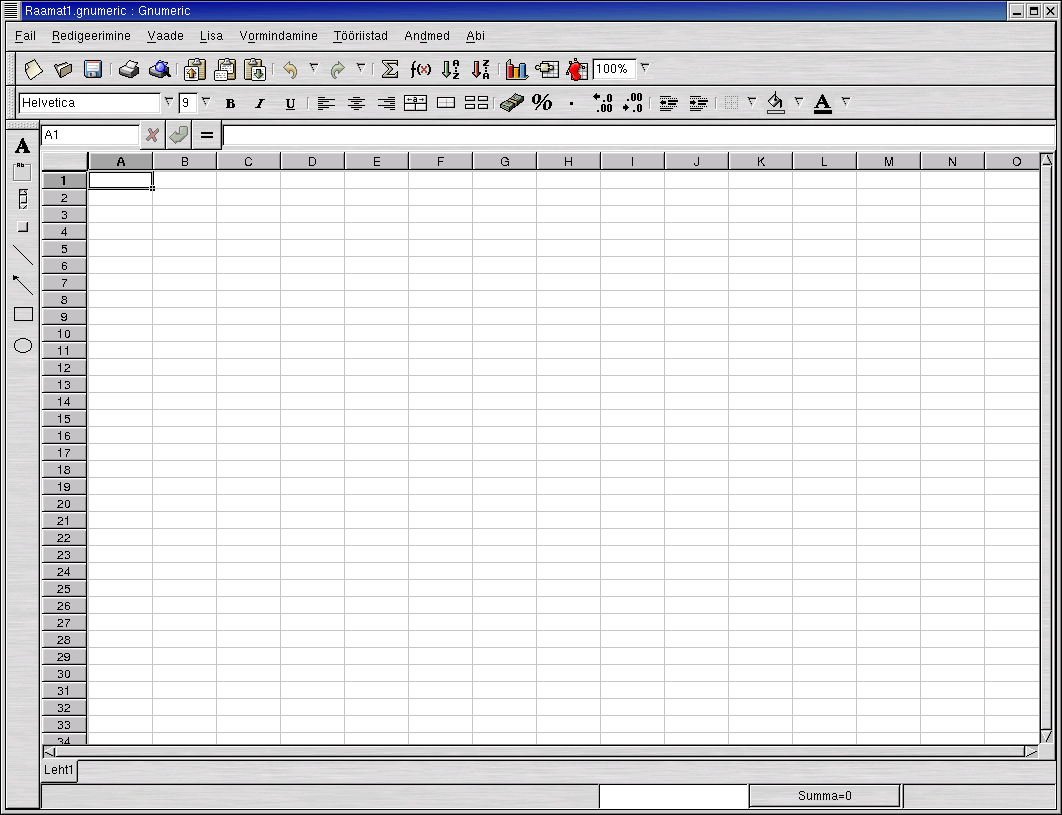This screenshot has height=815, width=1062.
Task: Click the font color A swatch
Action: click(823, 102)
